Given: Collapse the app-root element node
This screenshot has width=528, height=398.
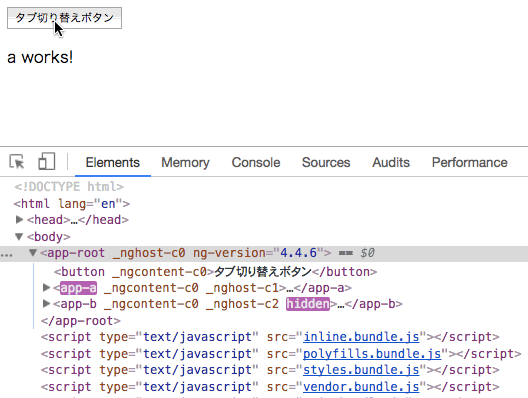Looking at the screenshot, I should 32,253.
